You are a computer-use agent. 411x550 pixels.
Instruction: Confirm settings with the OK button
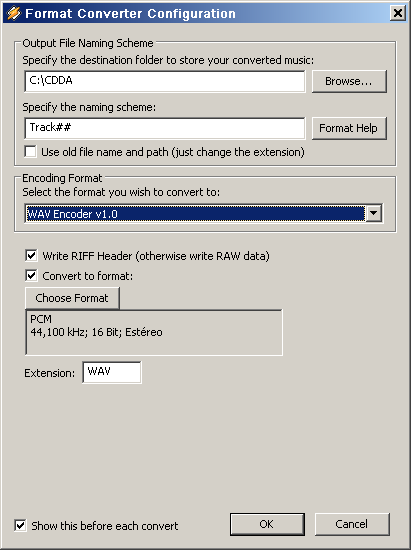pyautogui.click(x=267, y=524)
